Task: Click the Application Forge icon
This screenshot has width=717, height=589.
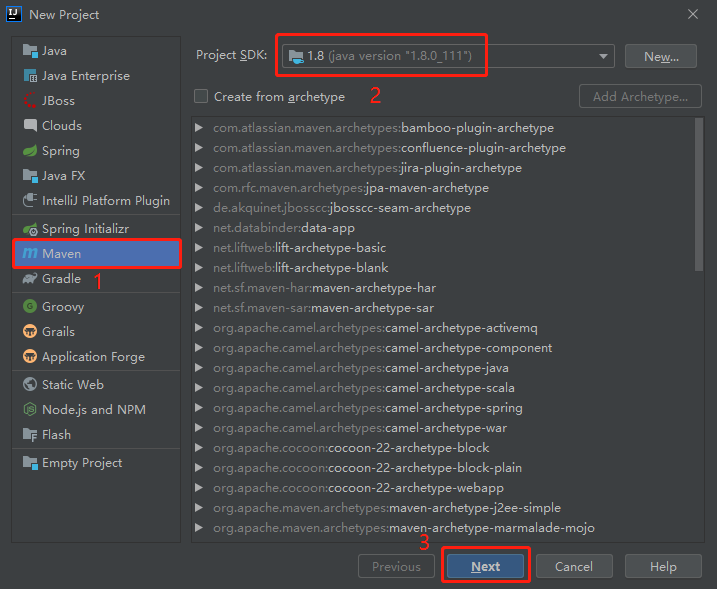Action: [x=30, y=356]
